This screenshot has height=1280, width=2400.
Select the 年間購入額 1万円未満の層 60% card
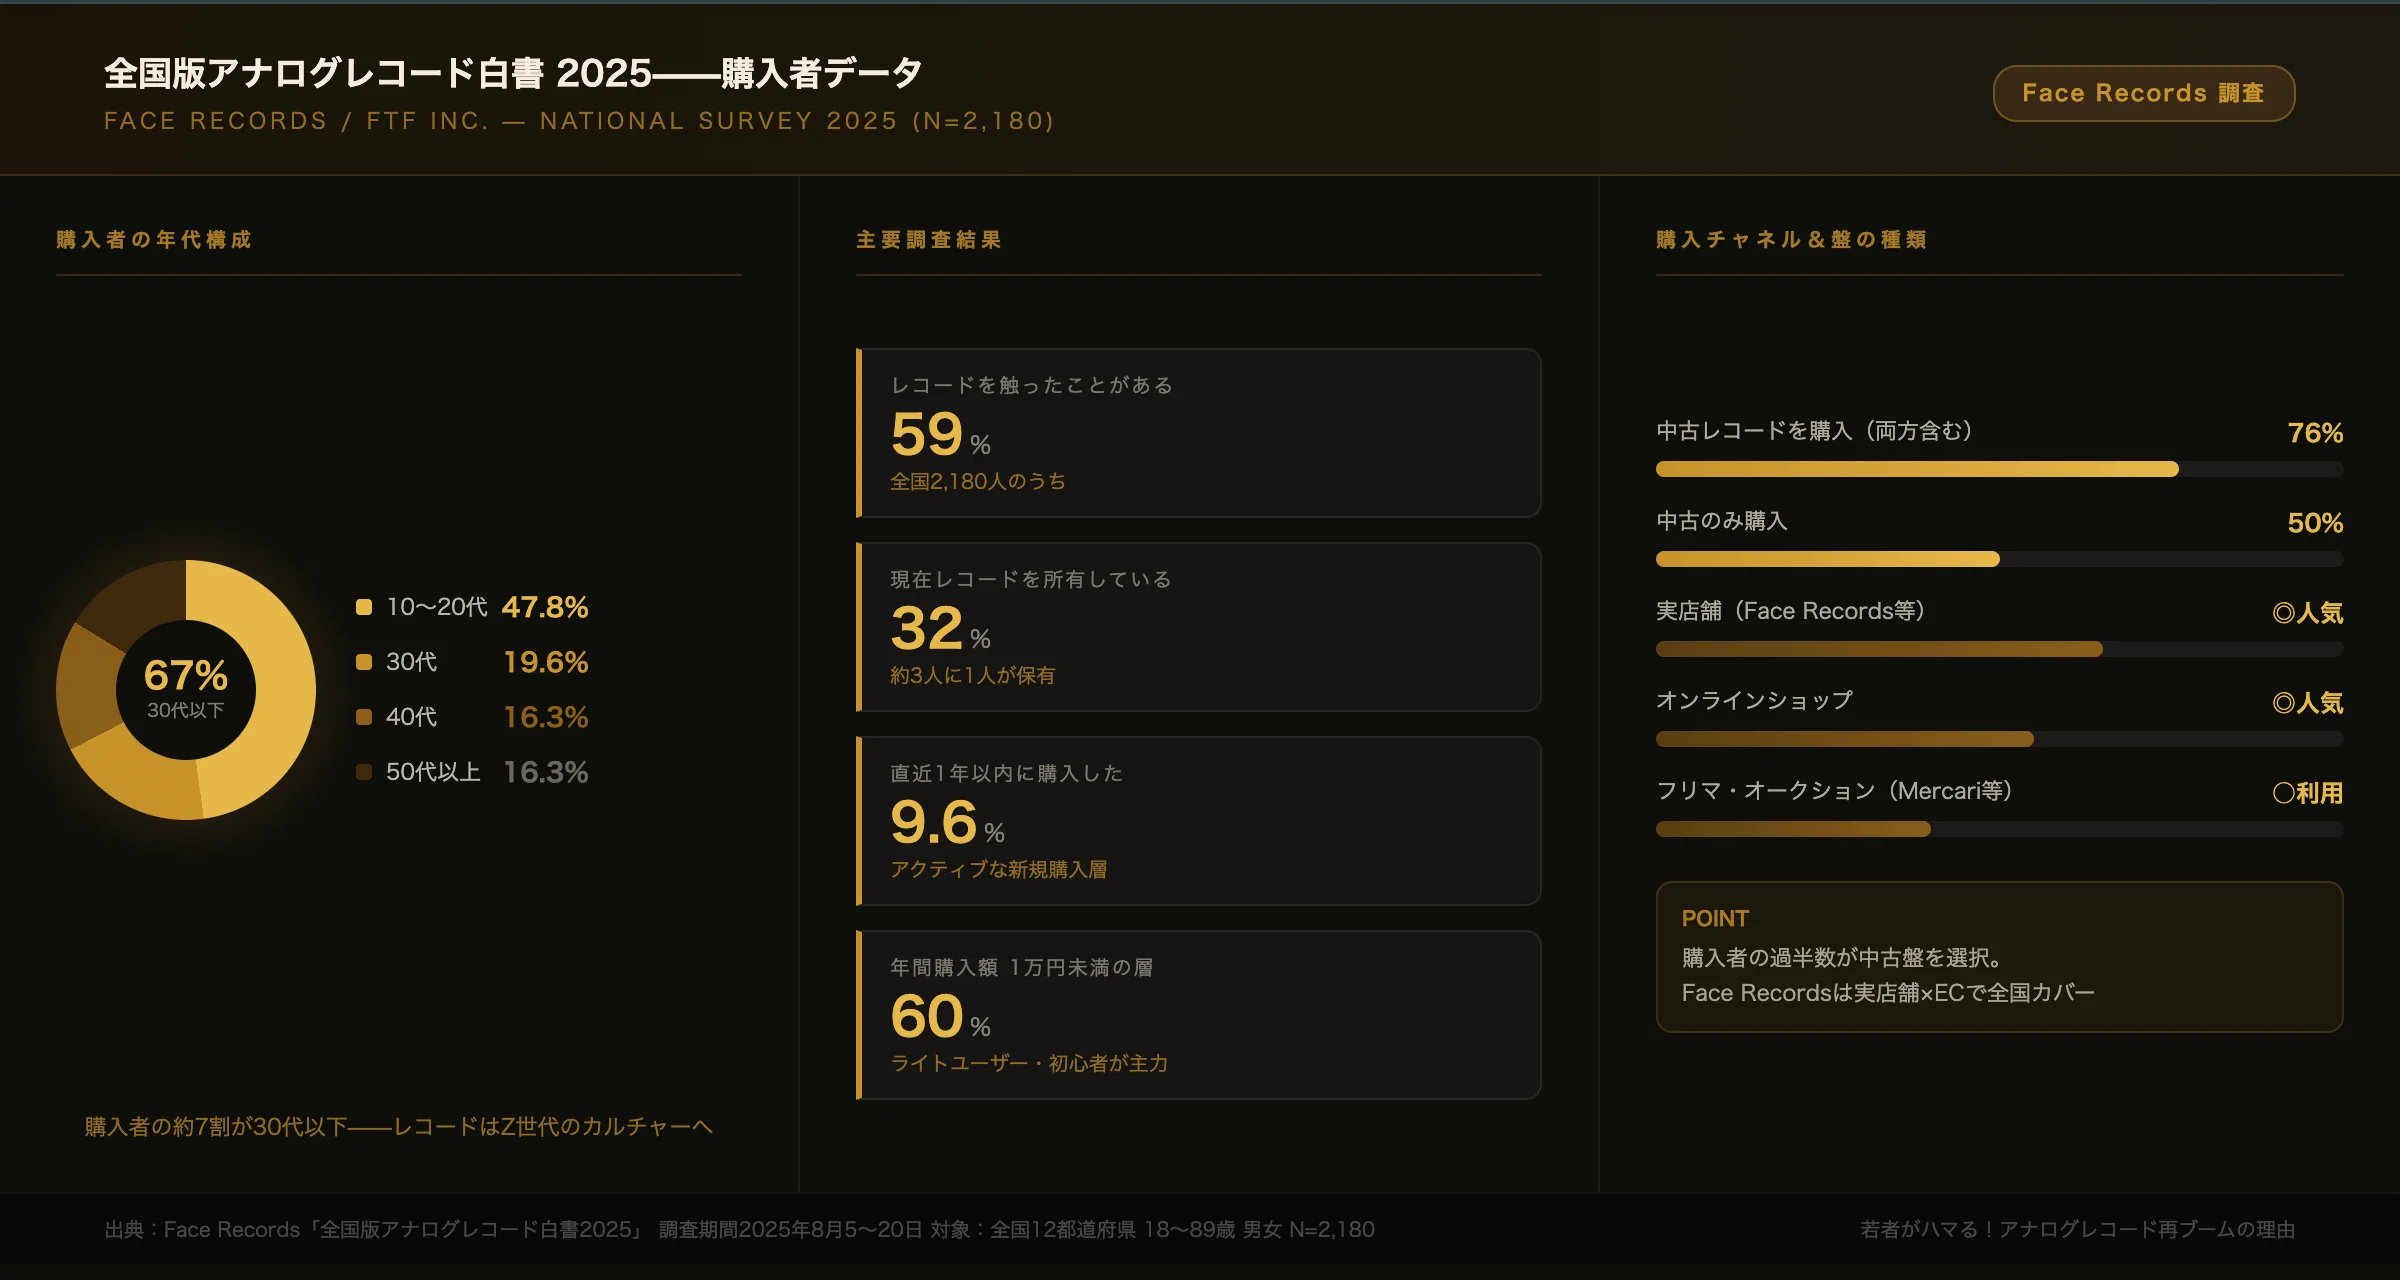pos(1199,1015)
